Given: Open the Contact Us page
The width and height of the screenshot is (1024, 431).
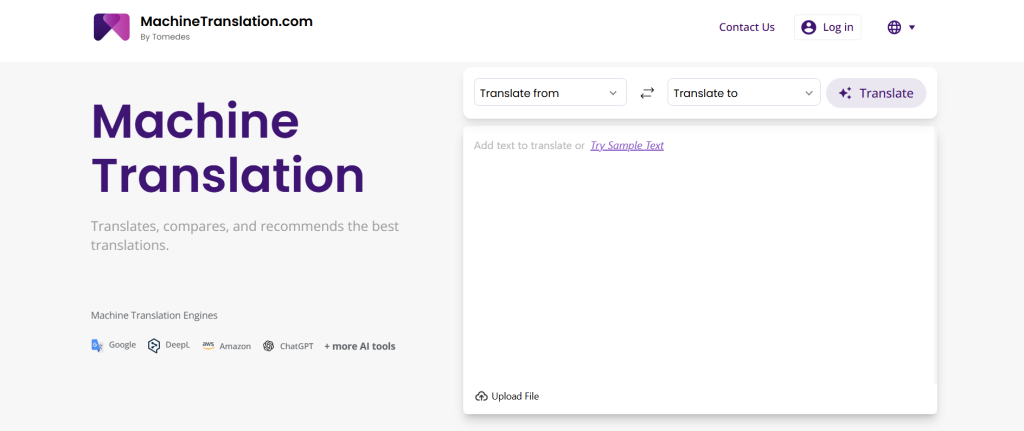Looking at the screenshot, I should click(746, 27).
